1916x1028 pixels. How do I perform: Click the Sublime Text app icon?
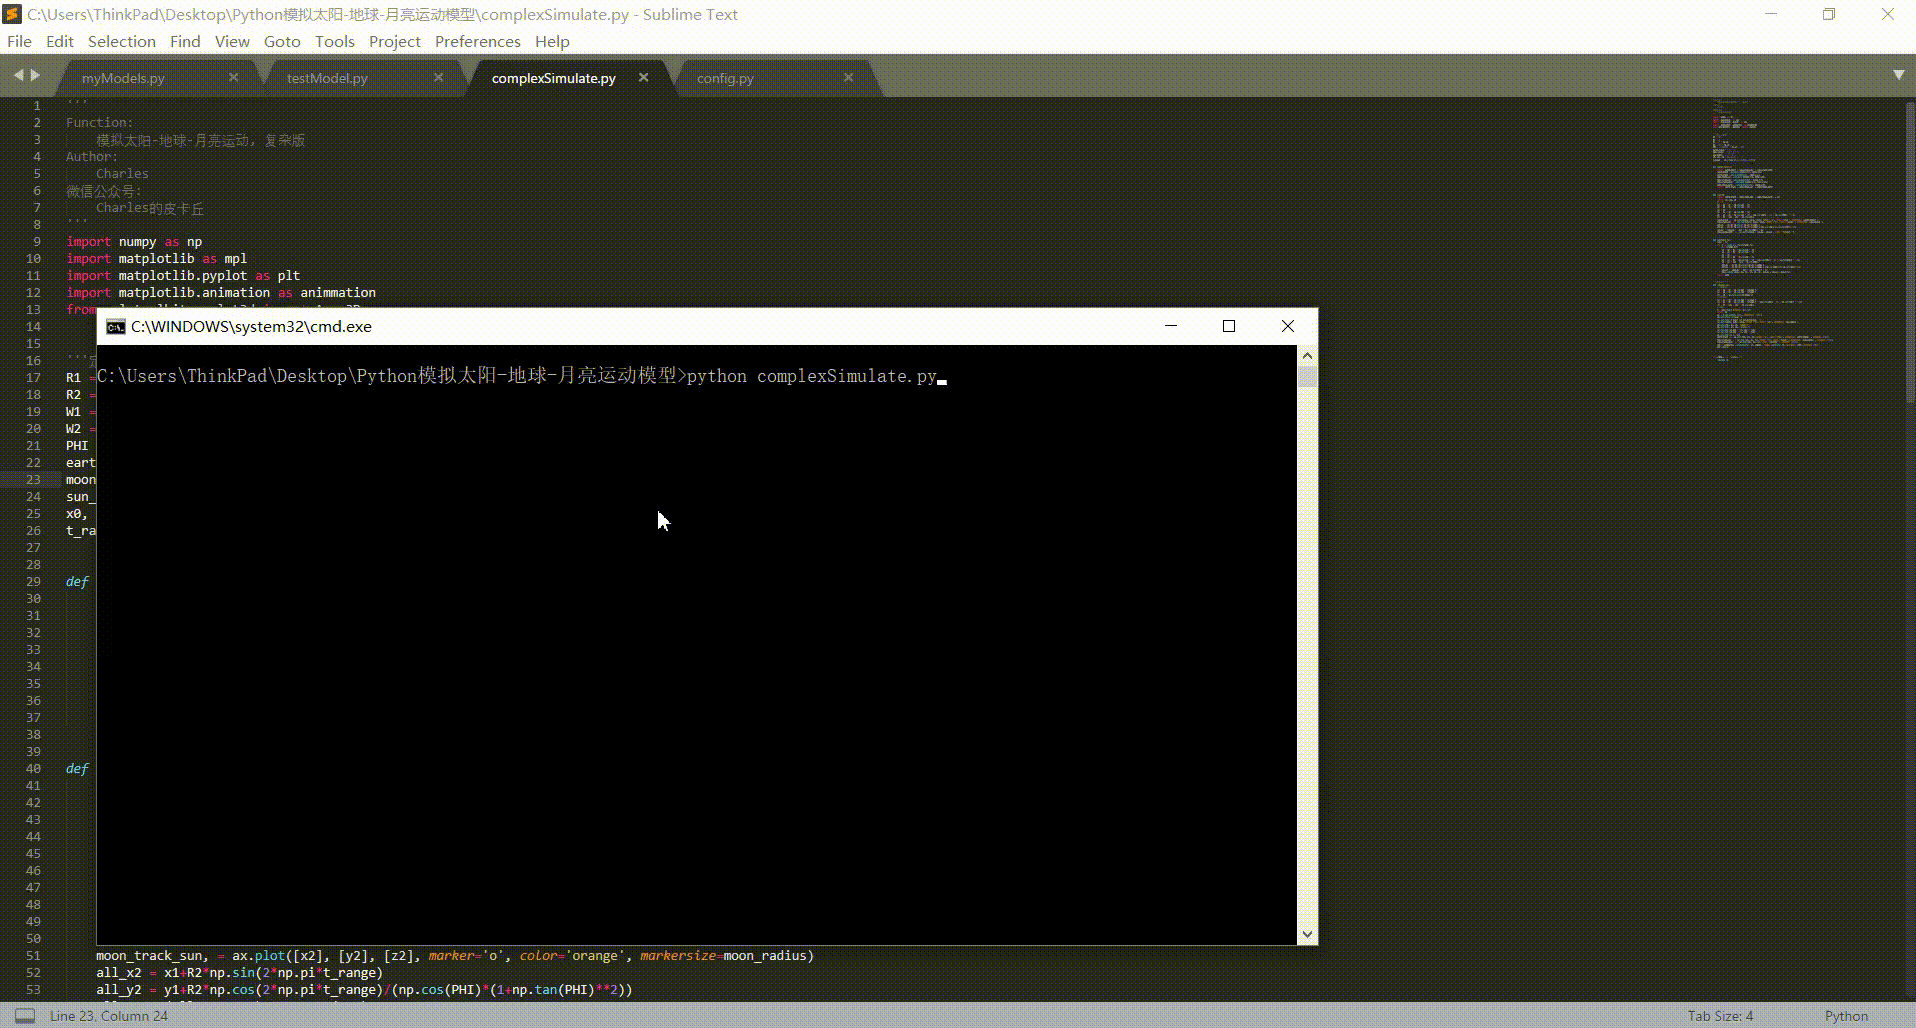coord(12,14)
